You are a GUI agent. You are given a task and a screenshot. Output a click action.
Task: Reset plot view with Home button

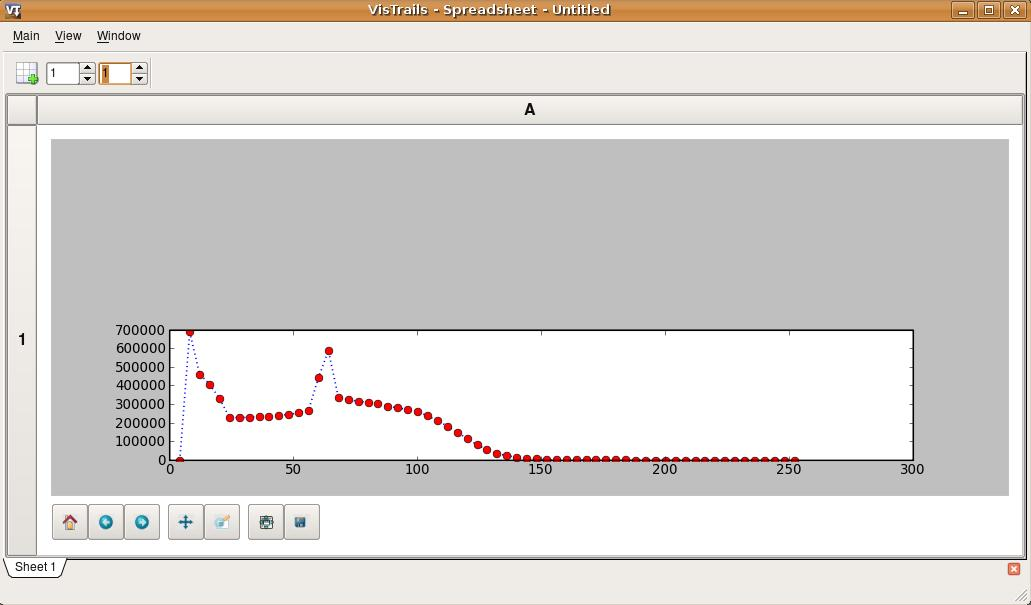70,522
